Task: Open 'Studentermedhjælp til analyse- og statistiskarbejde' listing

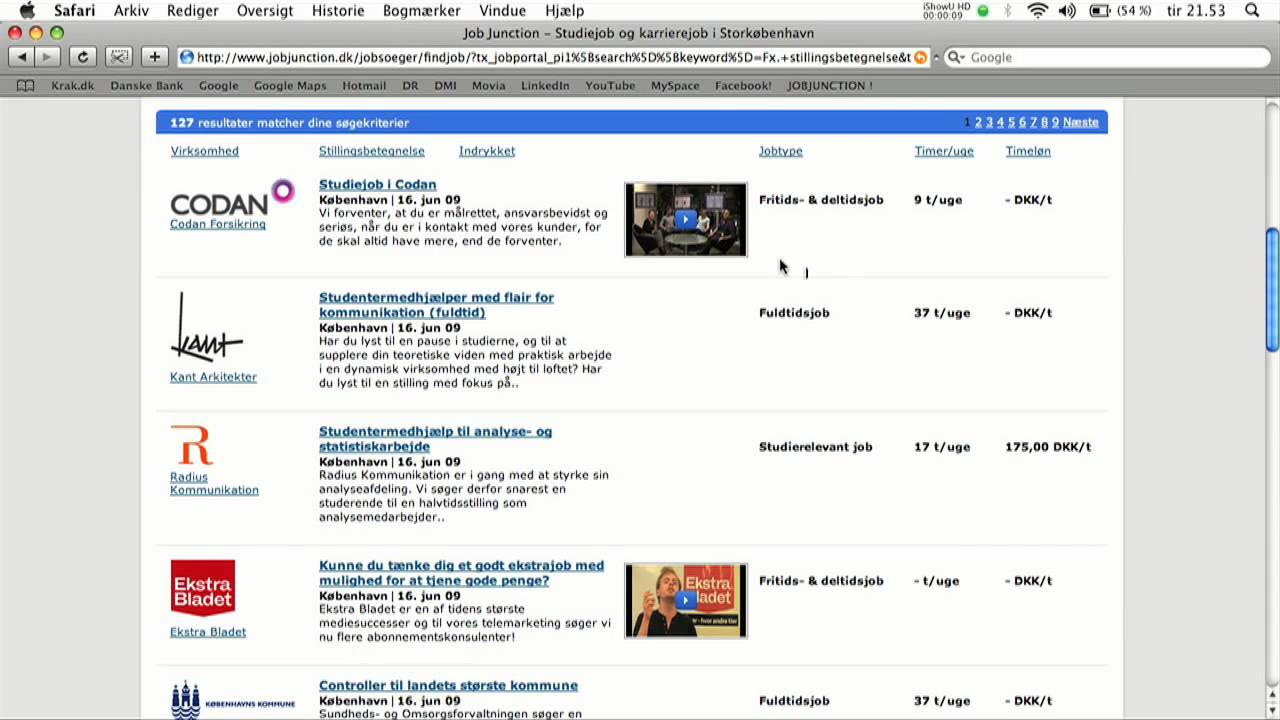Action: pos(435,439)
